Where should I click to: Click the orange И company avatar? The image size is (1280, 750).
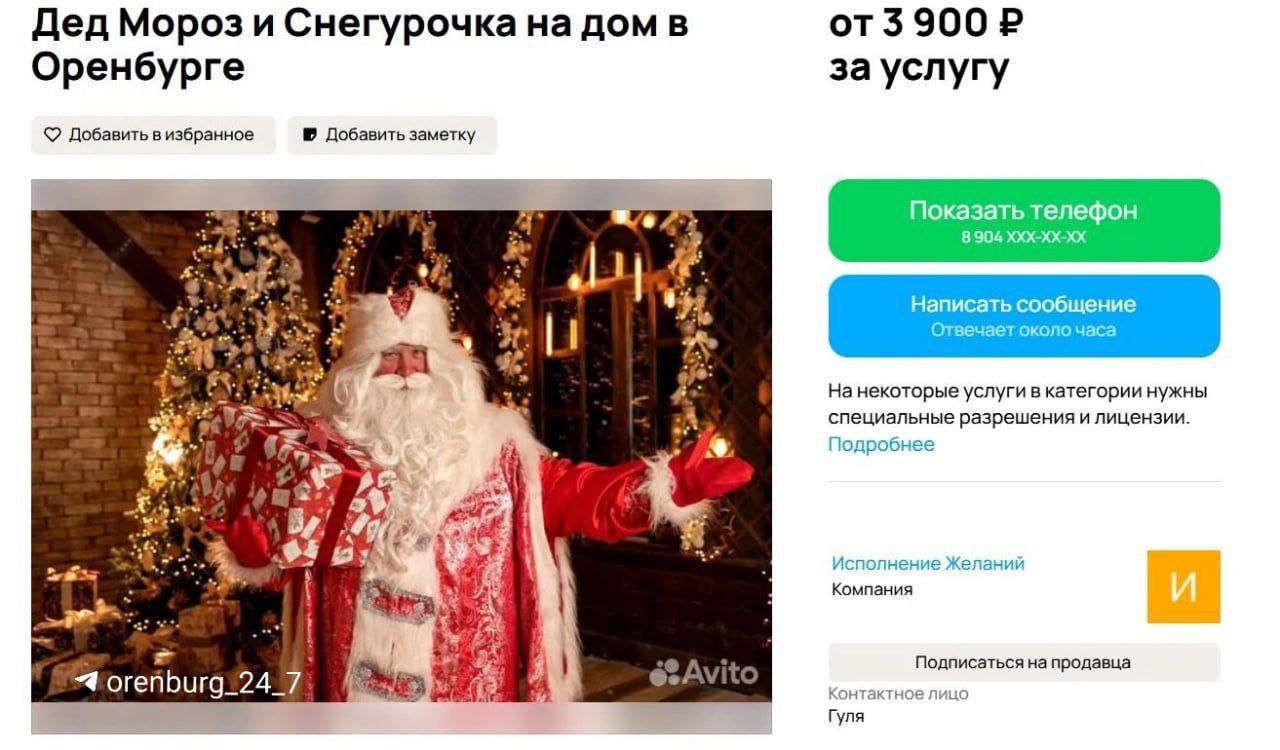(1184, 586)
